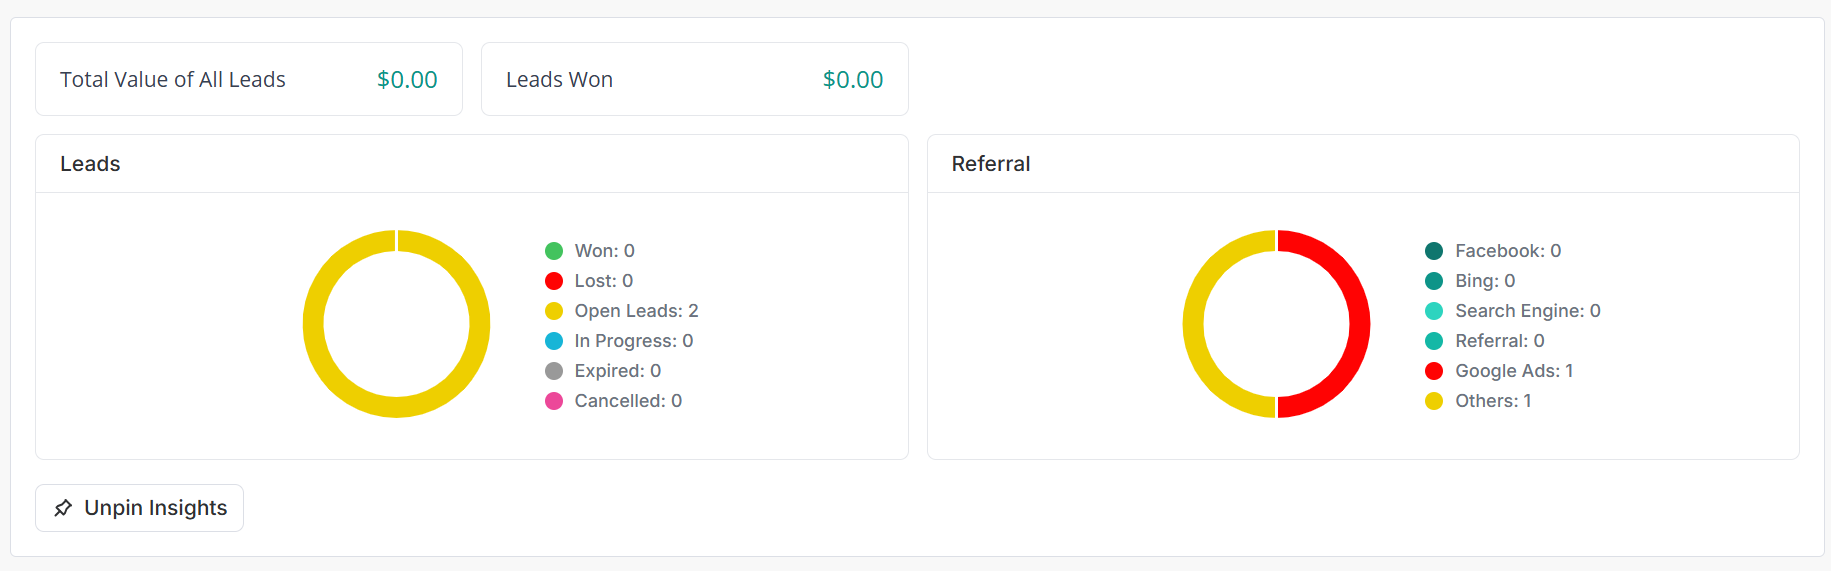Click the Bing legend dot
The width and height of the screenshot is (1831, 571).
click(x=1434, y=281)
